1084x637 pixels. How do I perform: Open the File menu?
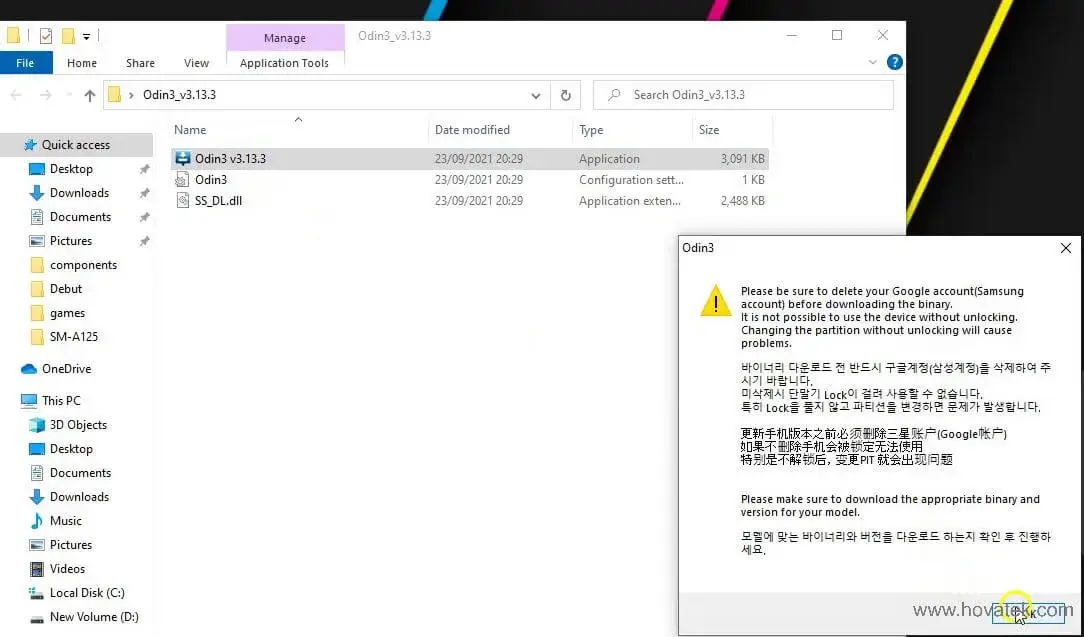tap(25, 63)
